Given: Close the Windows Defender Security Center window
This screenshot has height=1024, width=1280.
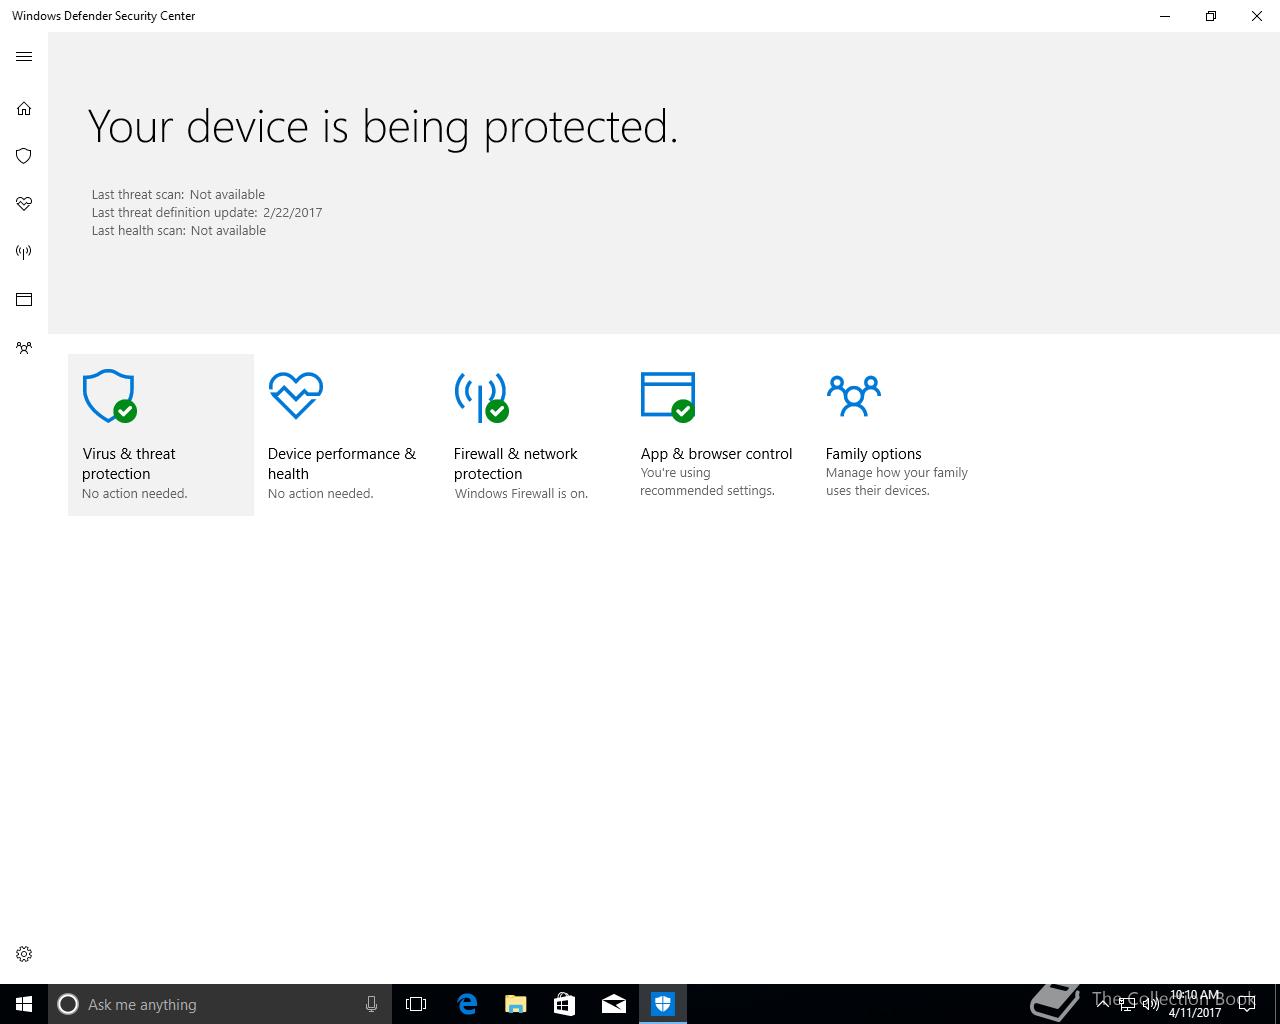Looking at the screenshot, I should (1257, 16).
